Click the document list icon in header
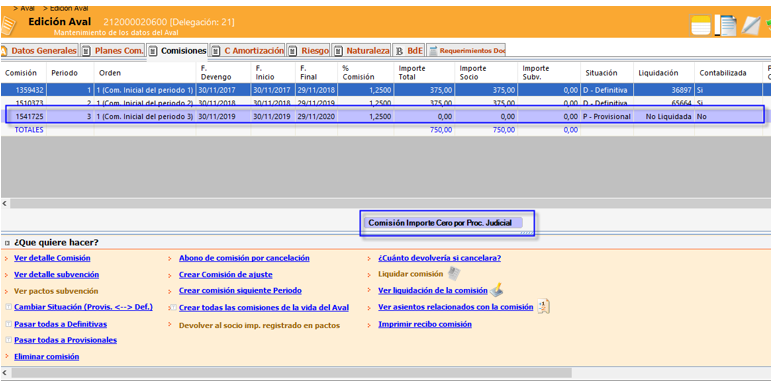This screenshot has height=386, width=773. click(x=726, y=26)
